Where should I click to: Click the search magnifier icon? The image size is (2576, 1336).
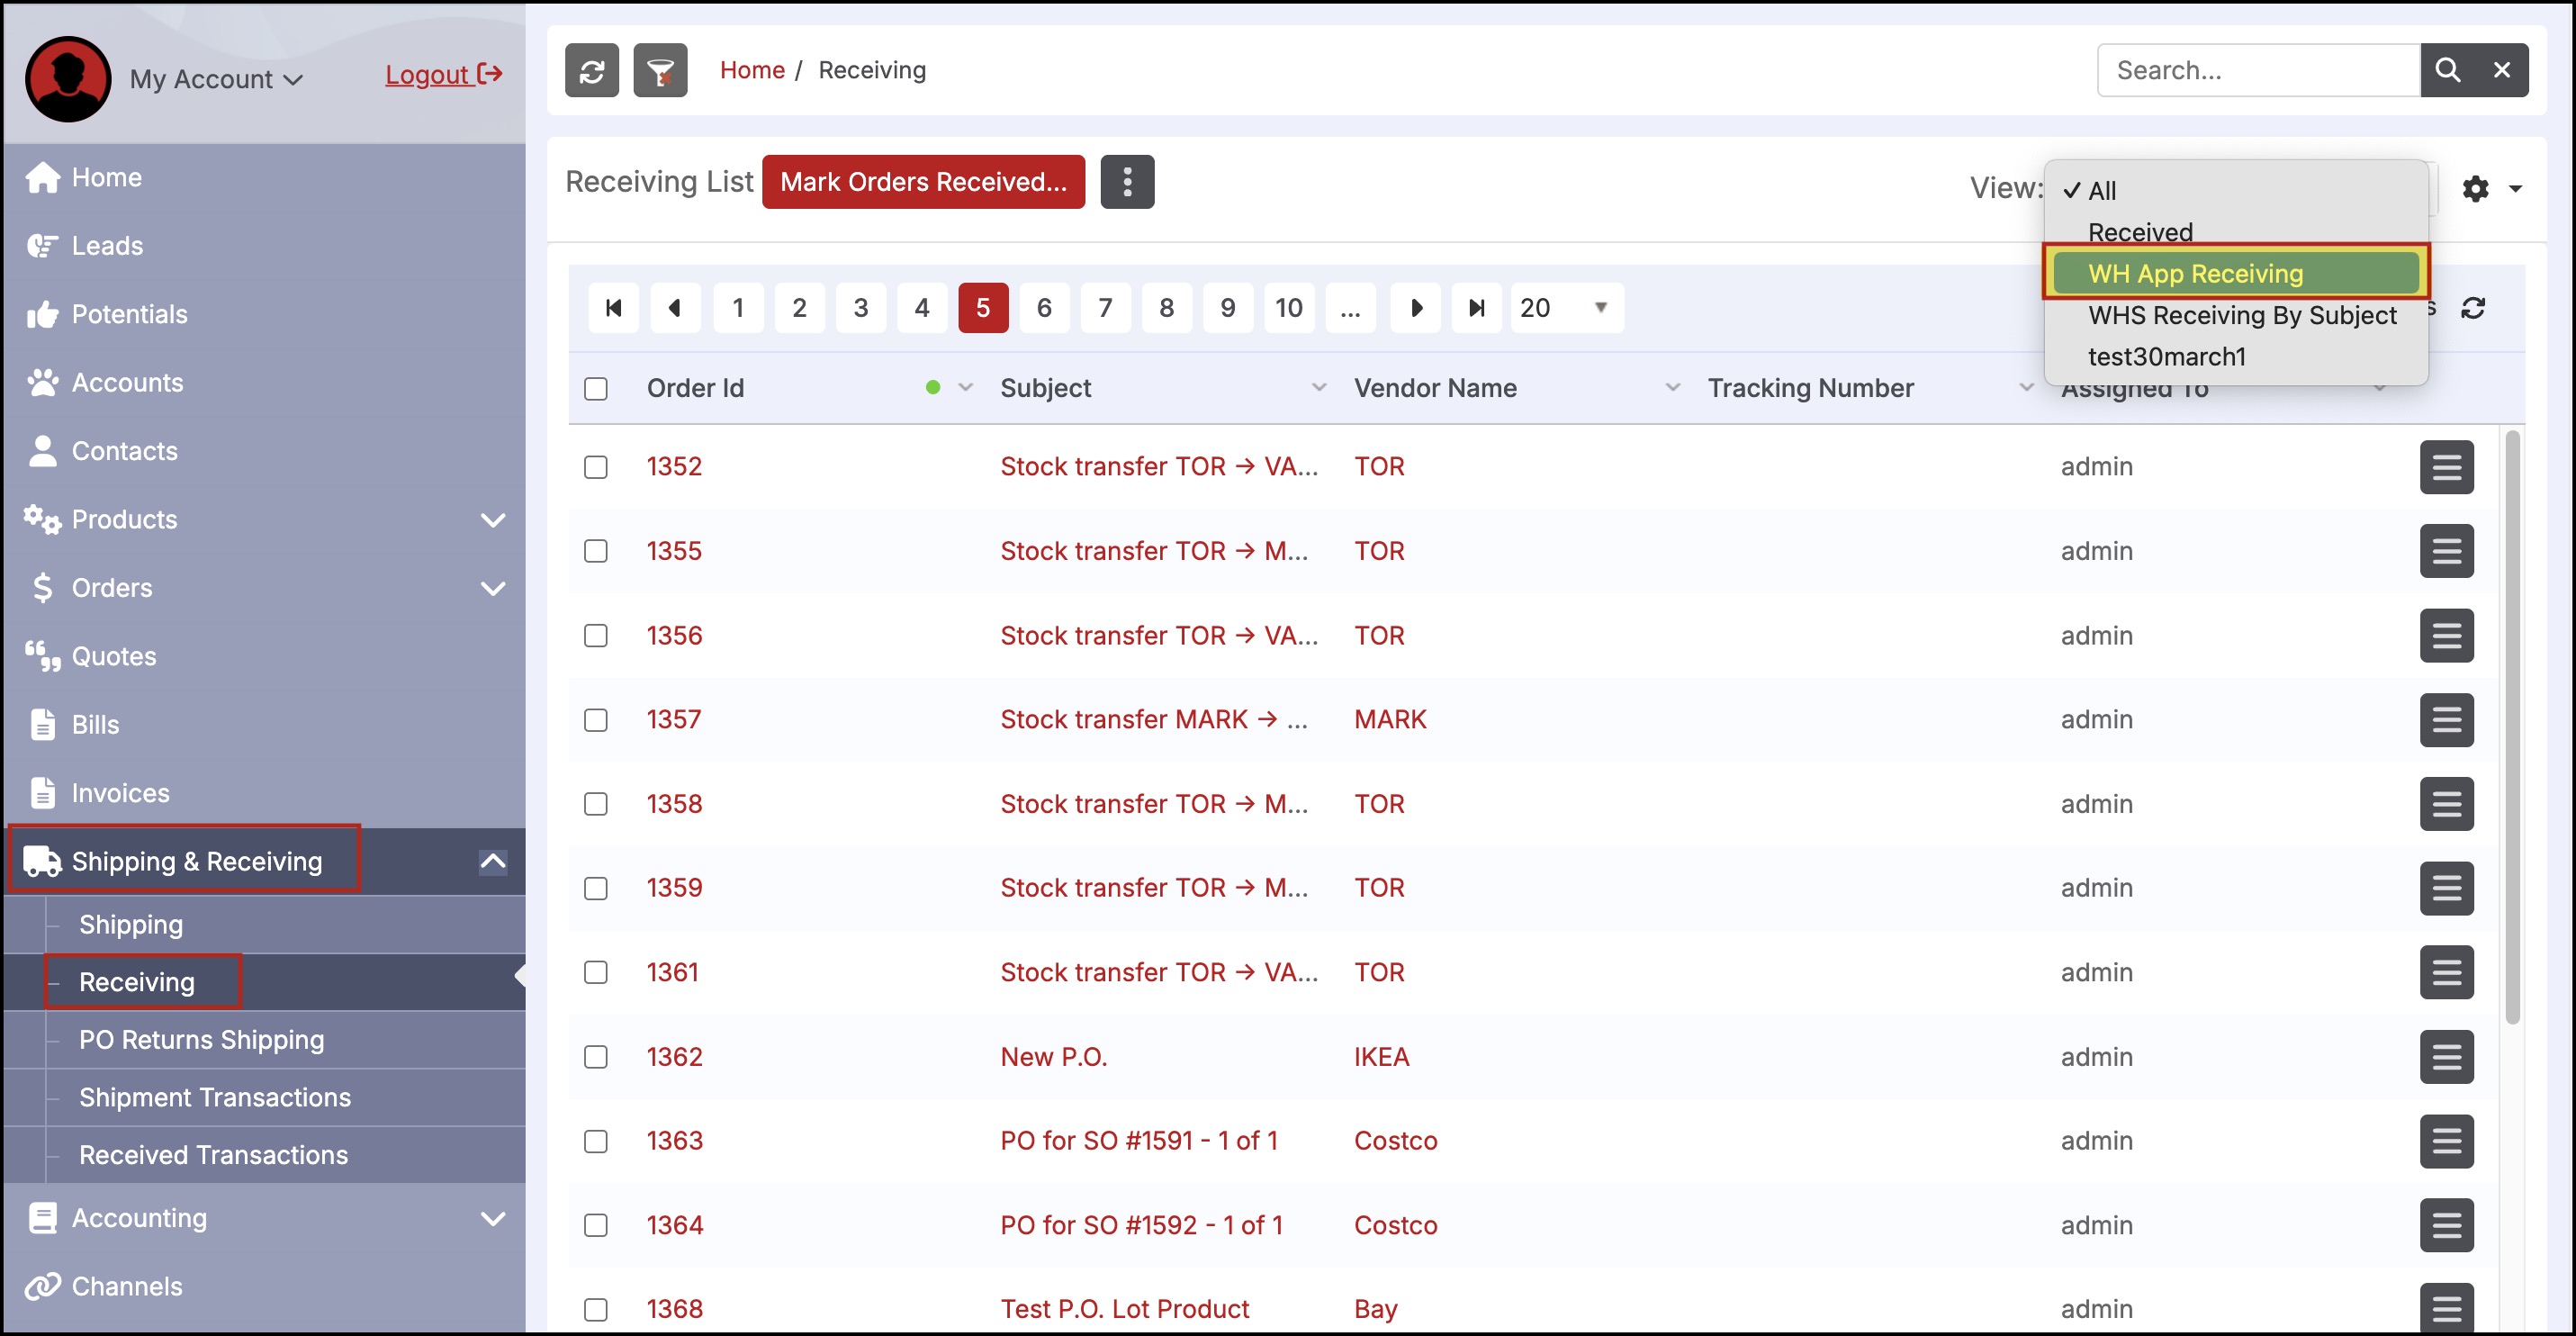click(x=2447, y=70)
